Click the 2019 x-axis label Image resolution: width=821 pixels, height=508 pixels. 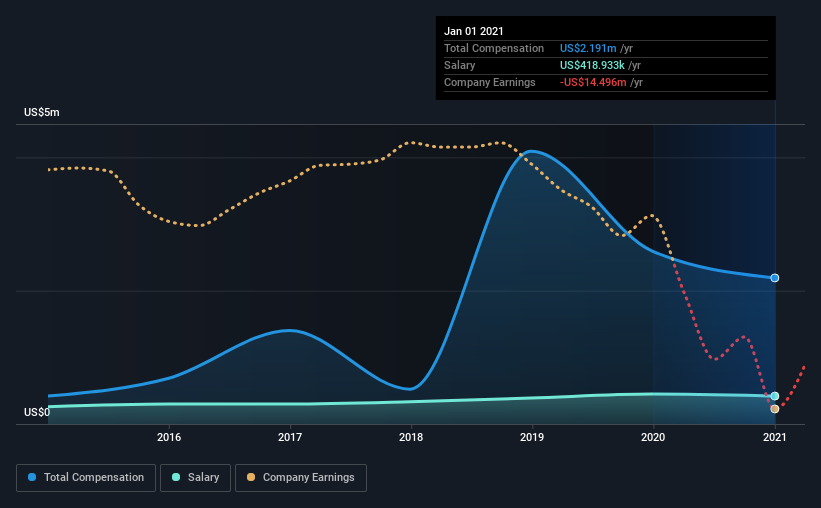click(x=532, y=437)
